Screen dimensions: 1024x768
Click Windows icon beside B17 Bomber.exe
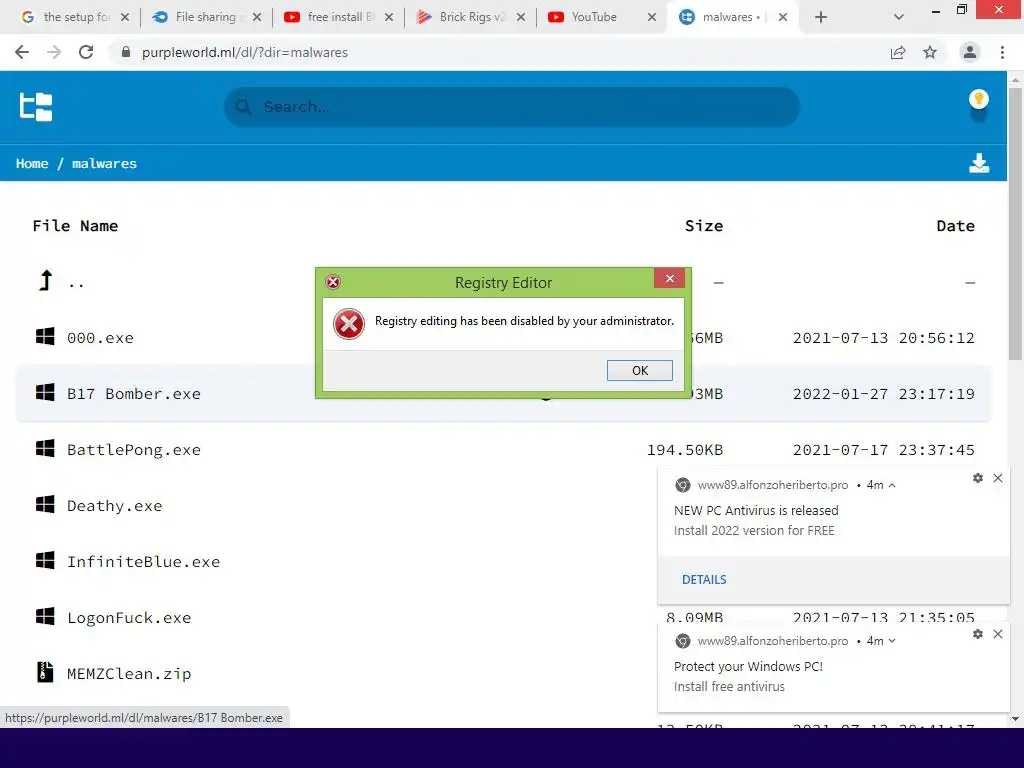[x=45, y=392]
